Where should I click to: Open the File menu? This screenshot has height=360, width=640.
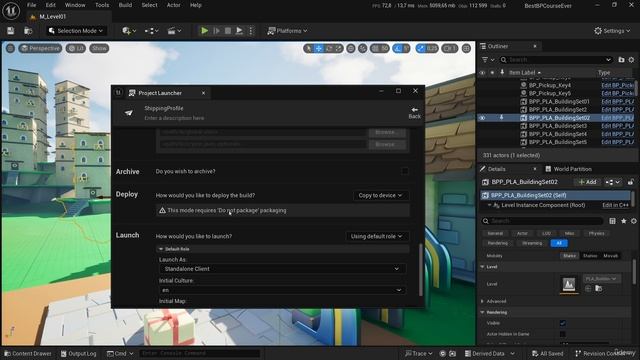(x=31, y=5)
